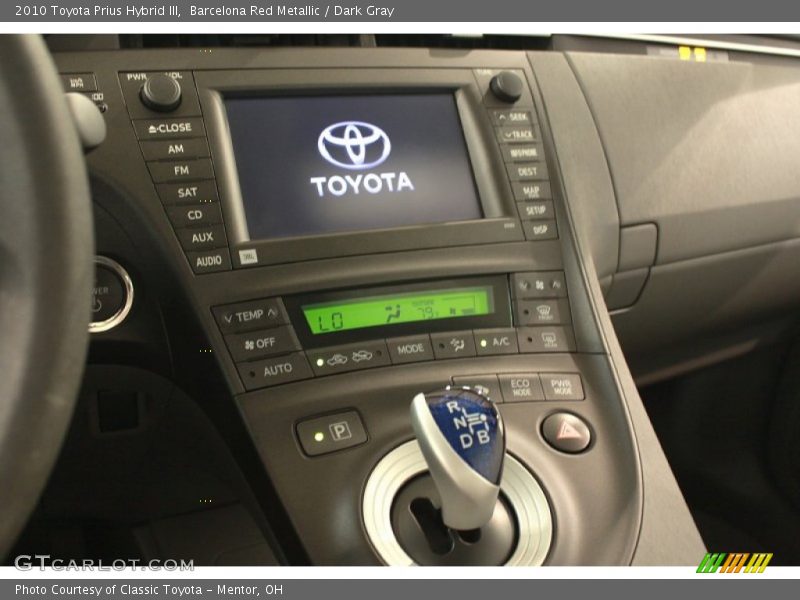Tap the POWER start button behind the wheel
This screenshot has height=600, width=800.
tap(109, 294)
